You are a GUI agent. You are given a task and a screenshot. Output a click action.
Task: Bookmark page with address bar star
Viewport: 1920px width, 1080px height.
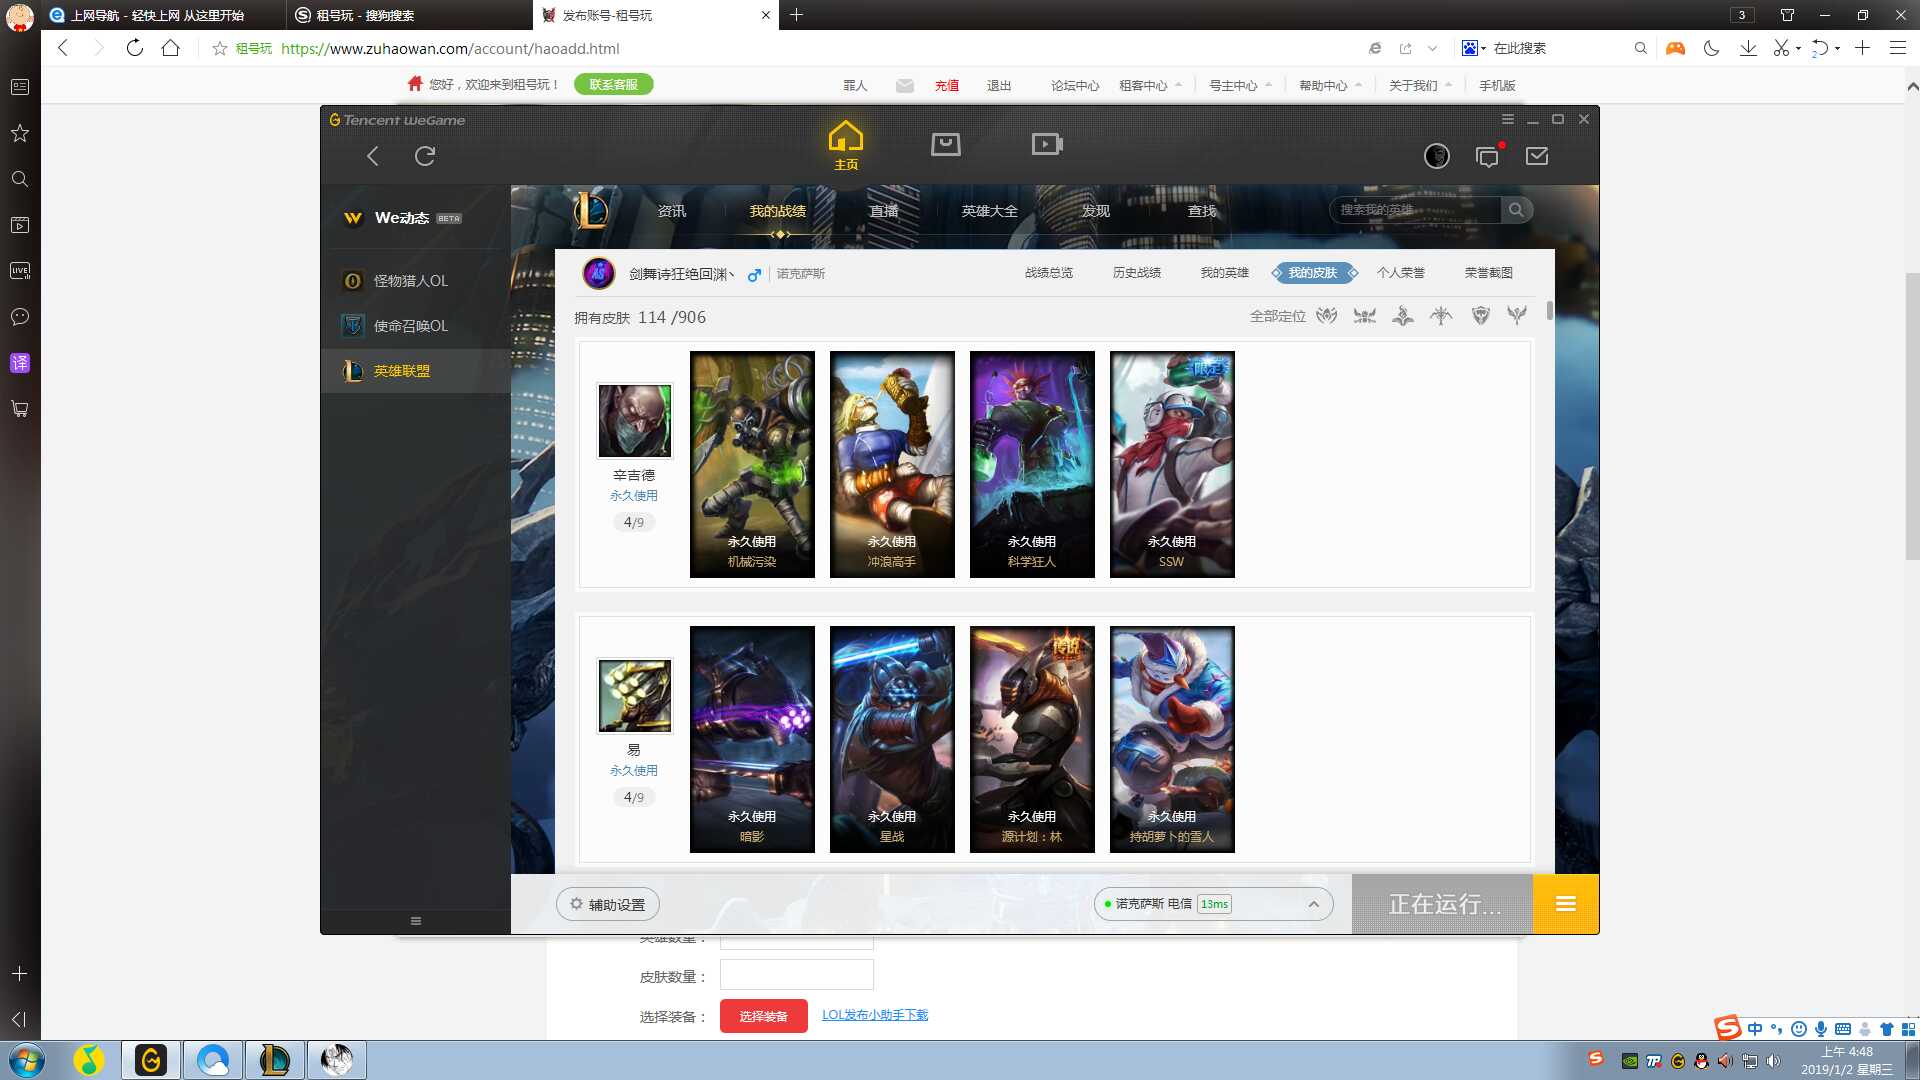click(220, 48)
